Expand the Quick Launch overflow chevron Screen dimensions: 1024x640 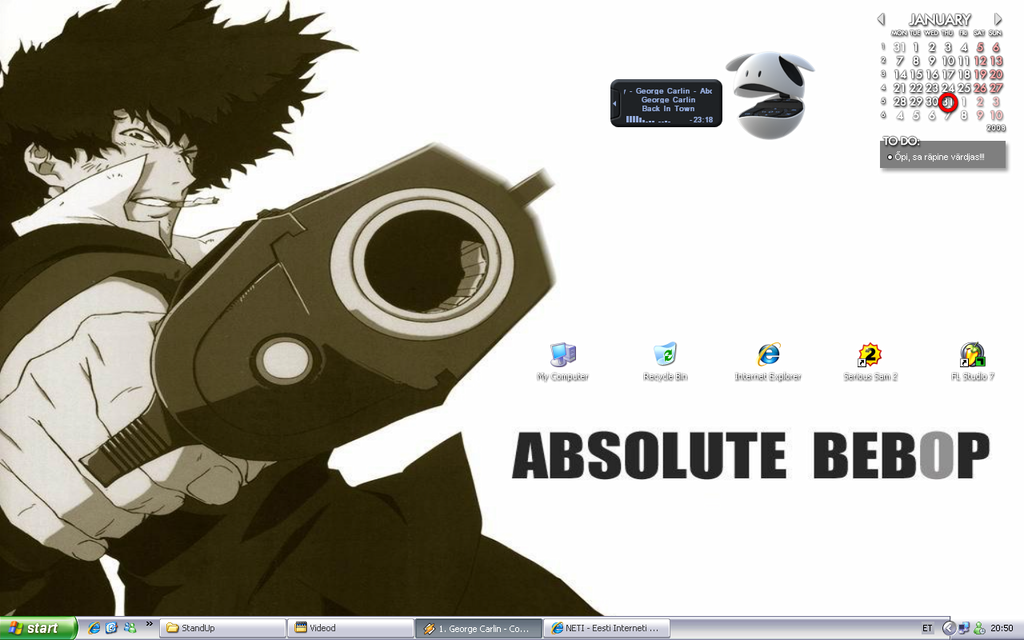(x=149, y=624)
